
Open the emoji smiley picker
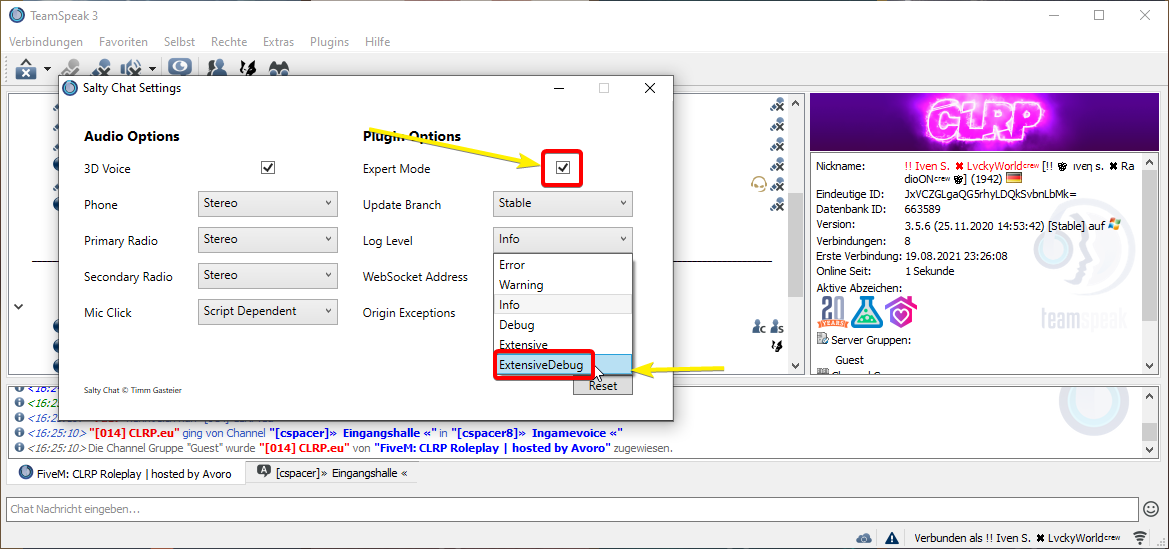pos(1151,509)
